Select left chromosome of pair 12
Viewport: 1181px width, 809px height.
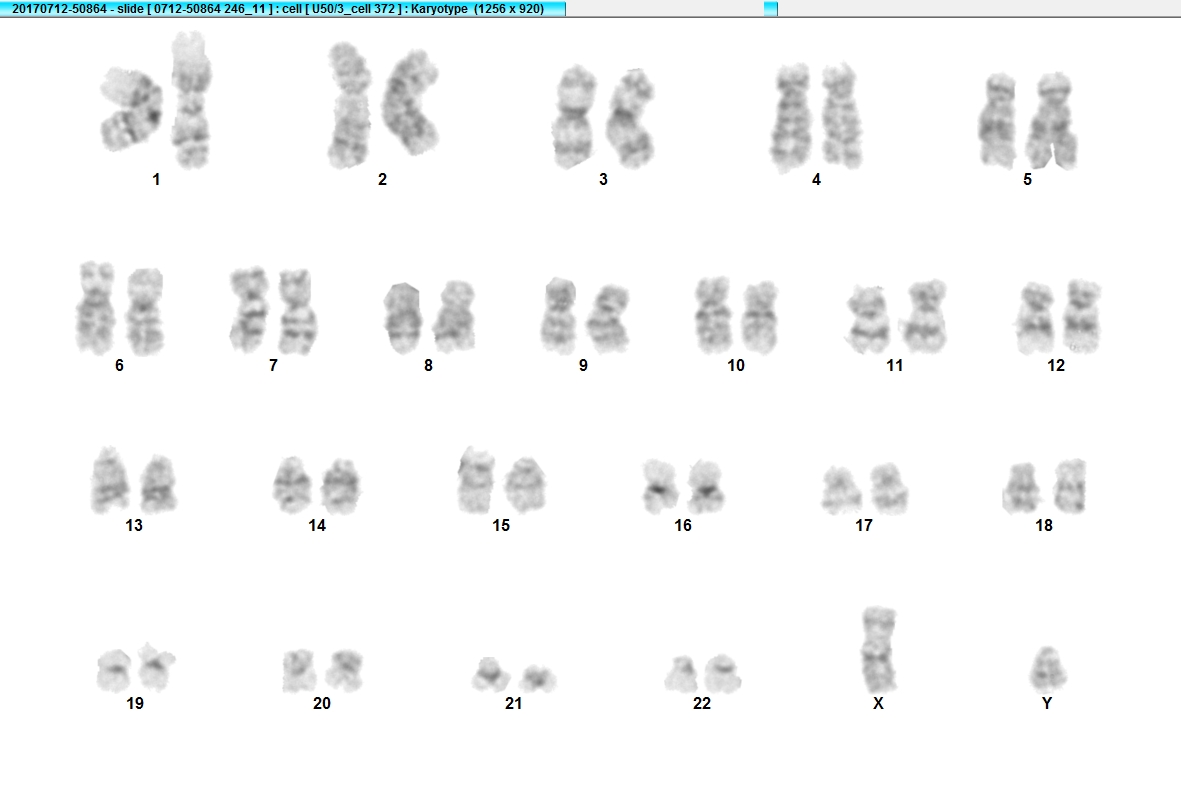coord(1036,319)
